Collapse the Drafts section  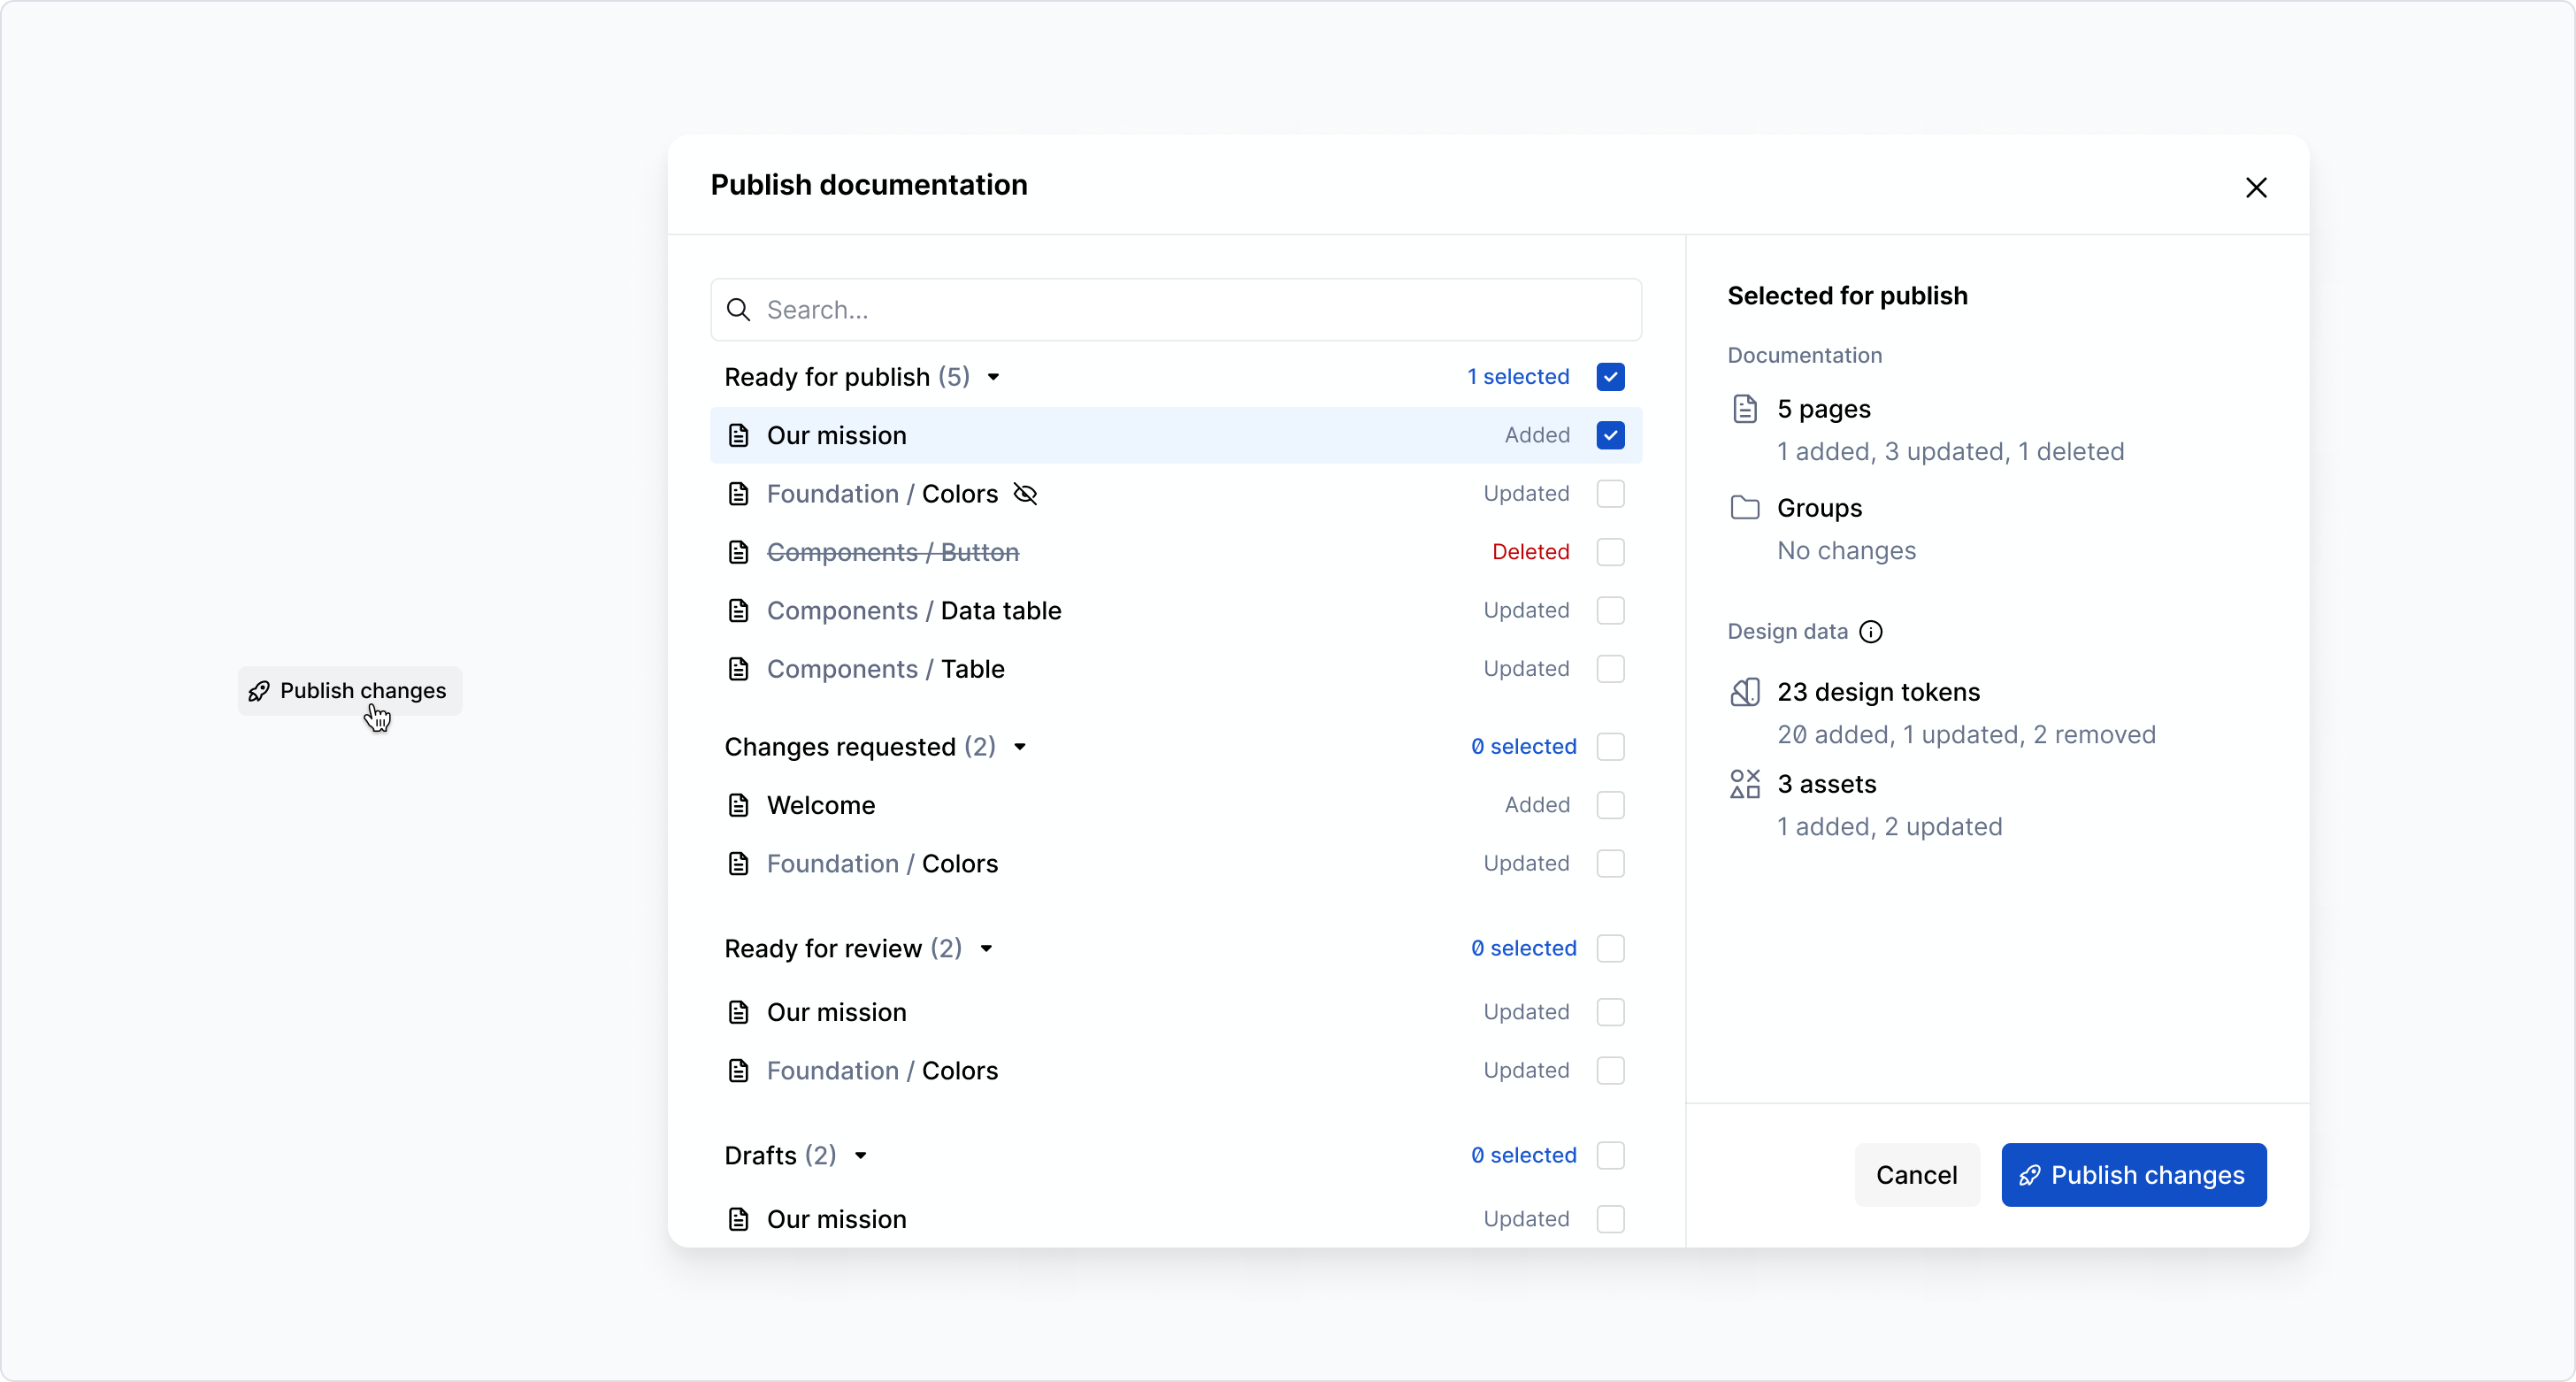coord(860,1155)
